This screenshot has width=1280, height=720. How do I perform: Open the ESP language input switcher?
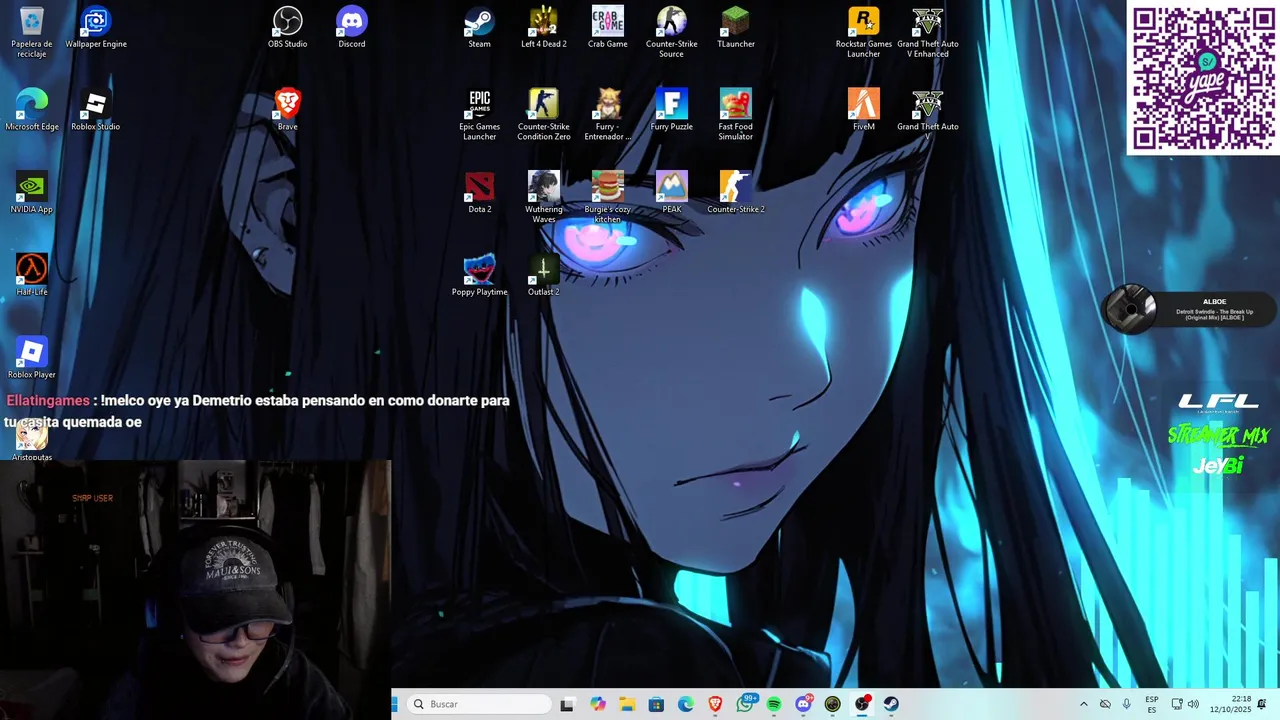(1152, 704)
